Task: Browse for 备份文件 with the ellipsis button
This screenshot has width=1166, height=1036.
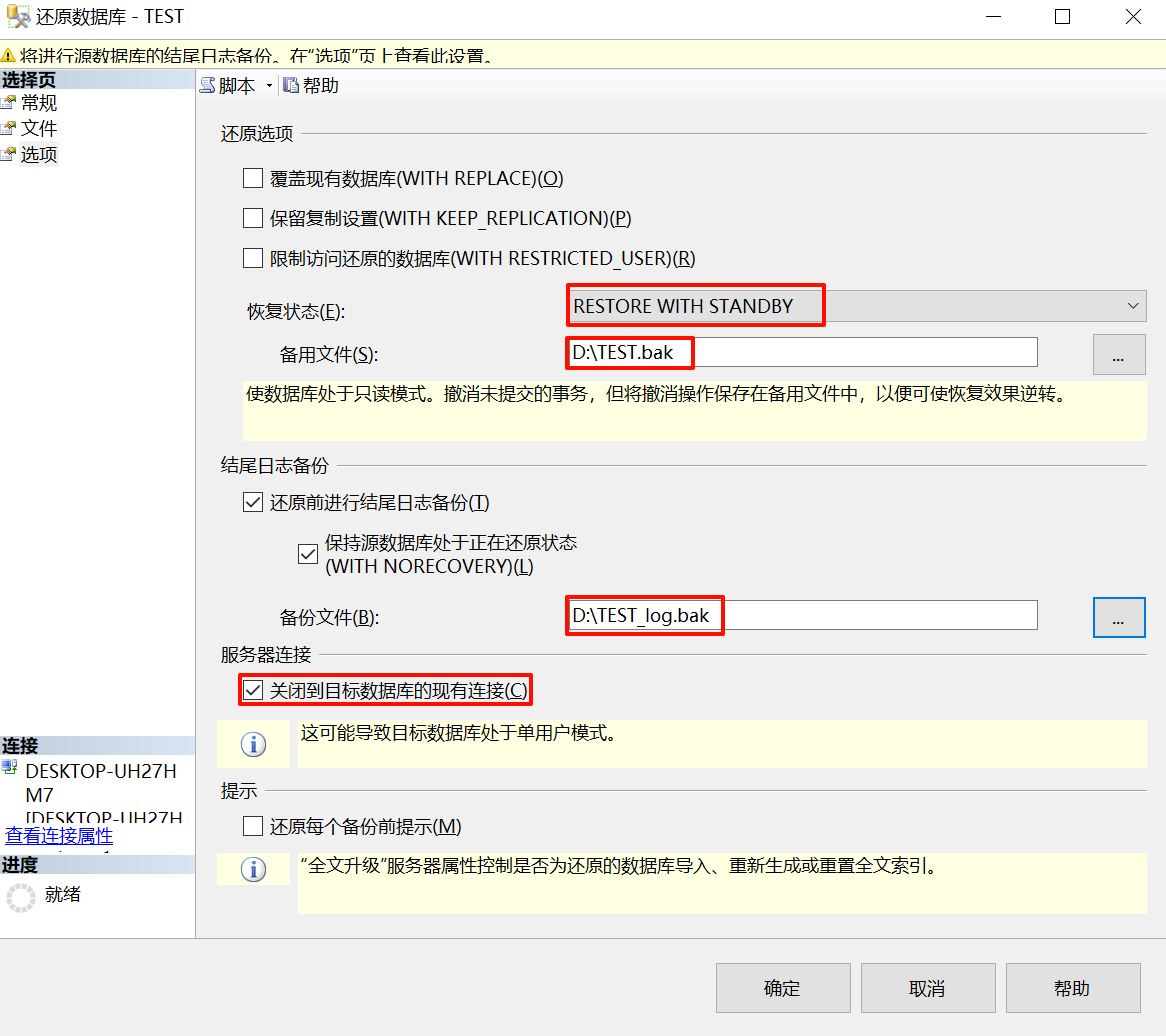Action: [1119, 618]
